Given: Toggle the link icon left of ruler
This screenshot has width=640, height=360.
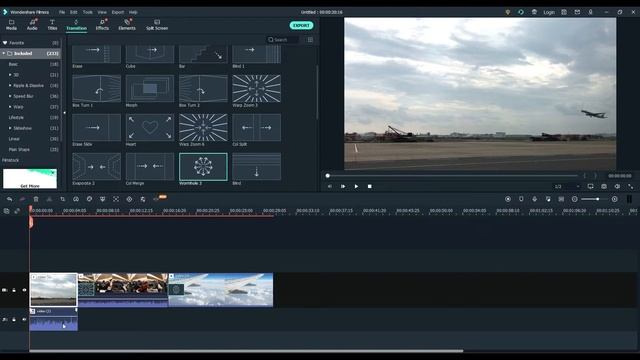Looking at the screenshot, I should pyautogui.click(x=17, y=211).
